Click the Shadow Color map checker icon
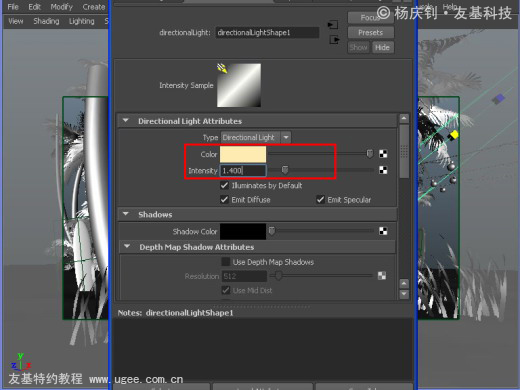This screenshot has height=390, width=520. click(383, 231)
